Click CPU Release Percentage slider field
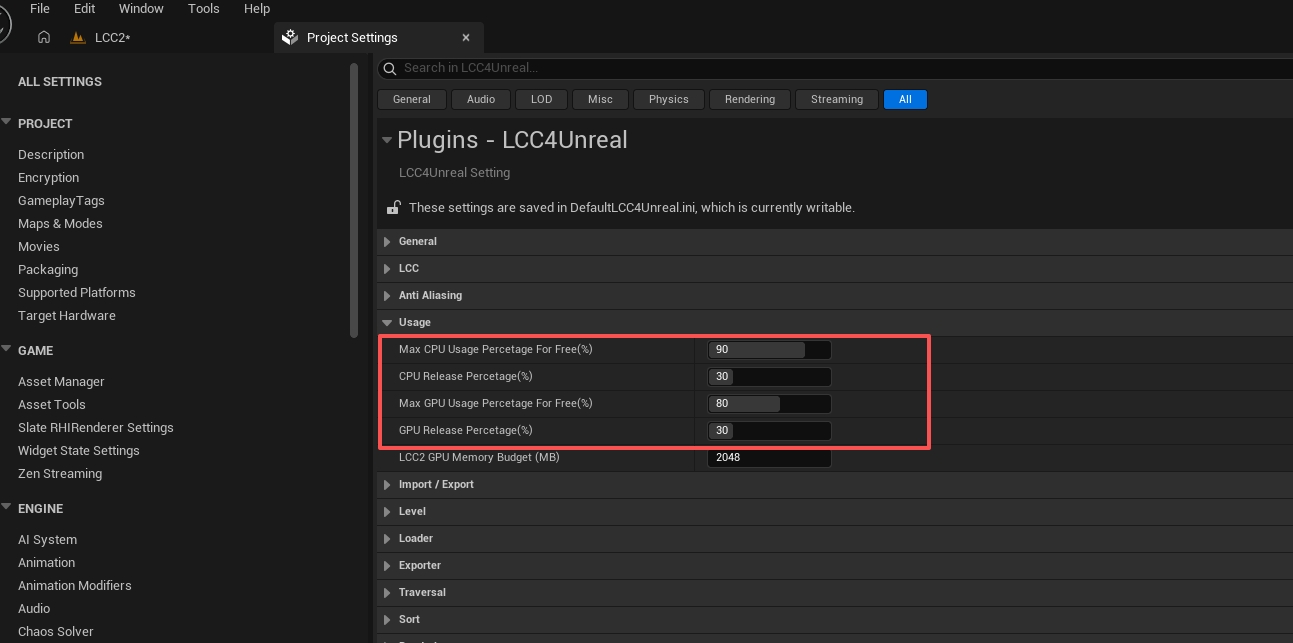This screenshot has width=1293, height=643. (x=769, y=376)
